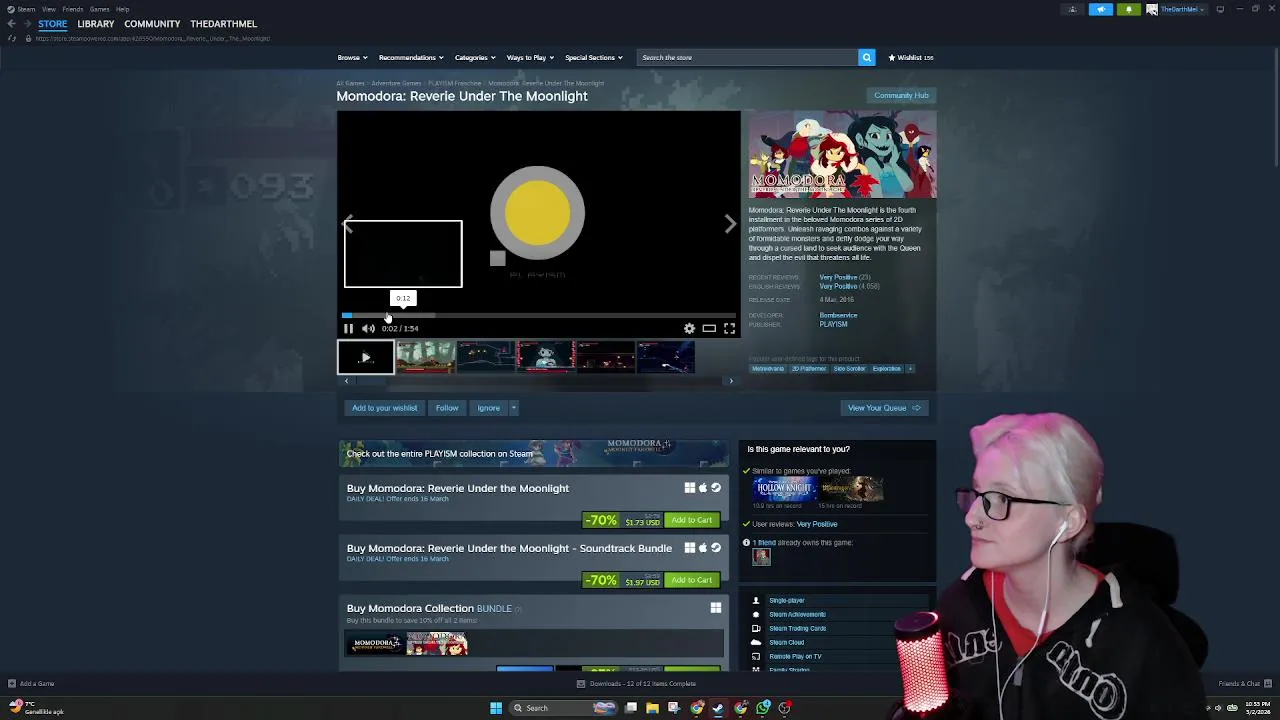The height and width of the screenshot is (720, 1280).
Task: Open Steam from the taskbar
Action: [x=718, y=708]
